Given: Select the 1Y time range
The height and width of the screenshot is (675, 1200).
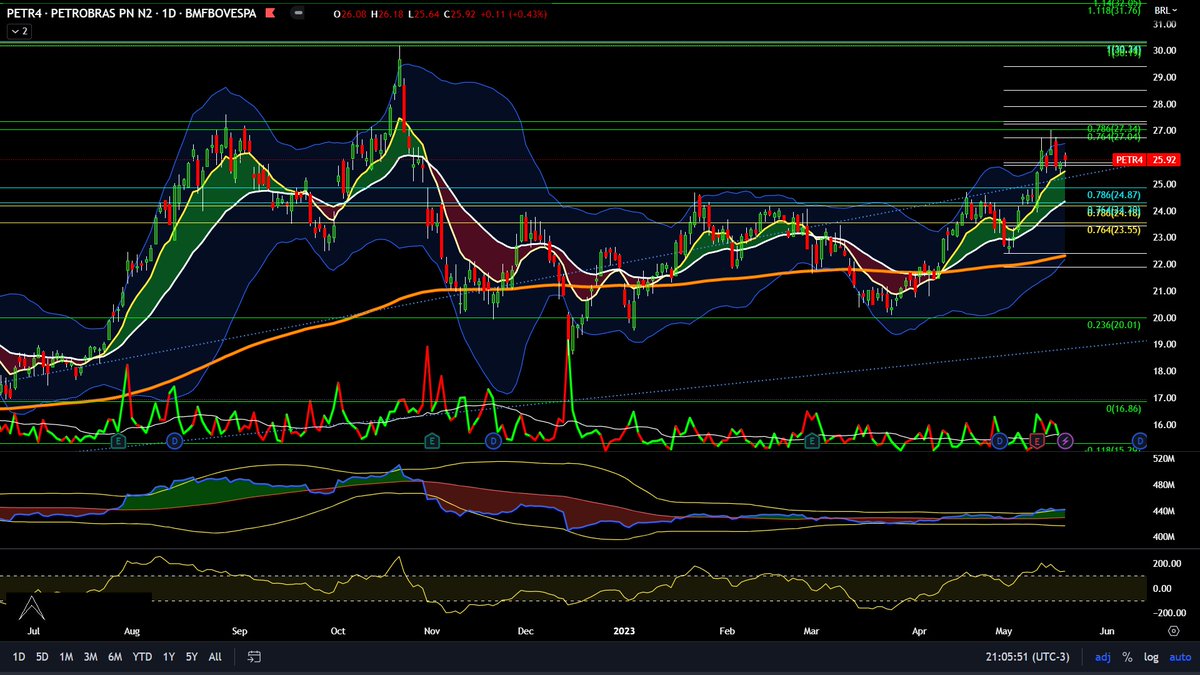Looking at the screenshot, I should tap(168, 657).
